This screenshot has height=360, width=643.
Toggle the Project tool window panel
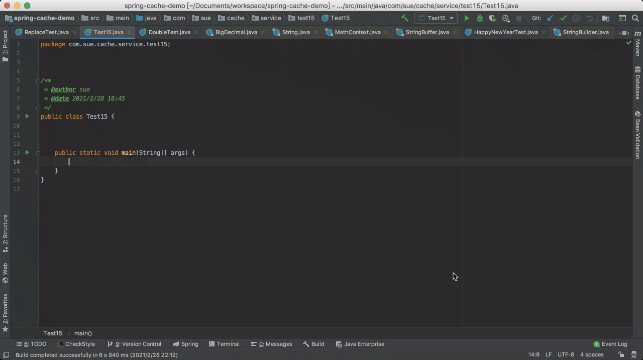click(5, 46)
